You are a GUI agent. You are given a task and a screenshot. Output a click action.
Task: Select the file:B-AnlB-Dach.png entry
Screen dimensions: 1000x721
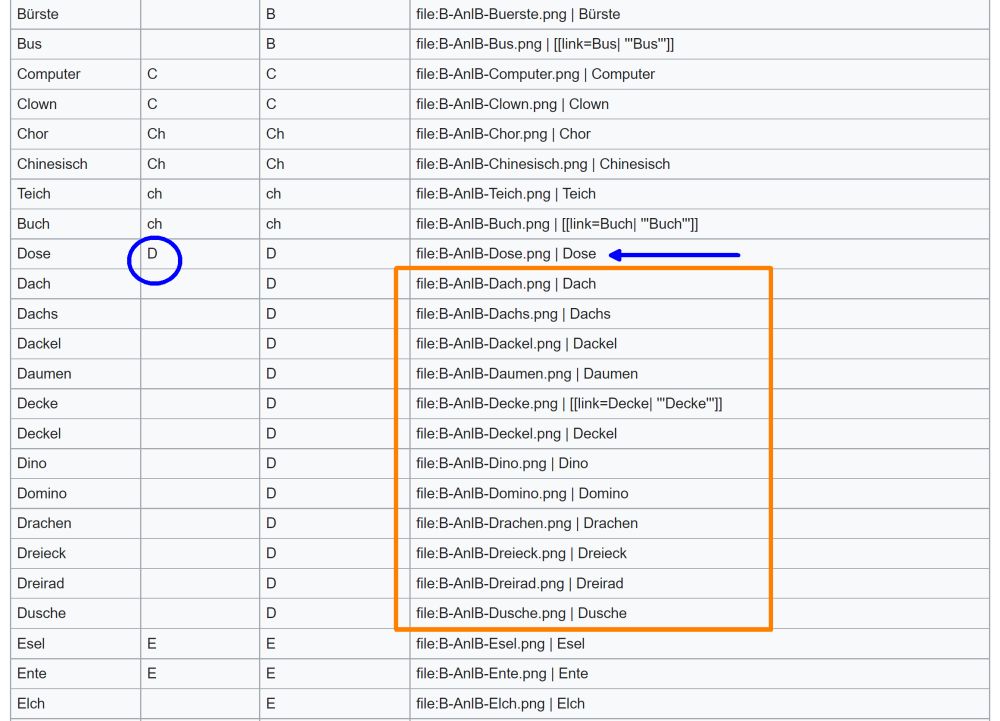pos(506,284)
